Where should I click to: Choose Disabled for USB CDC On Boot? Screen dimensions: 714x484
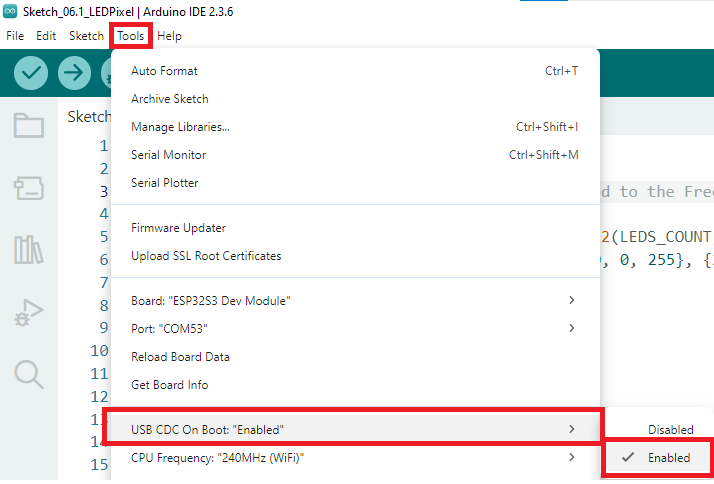click(670, 429)
